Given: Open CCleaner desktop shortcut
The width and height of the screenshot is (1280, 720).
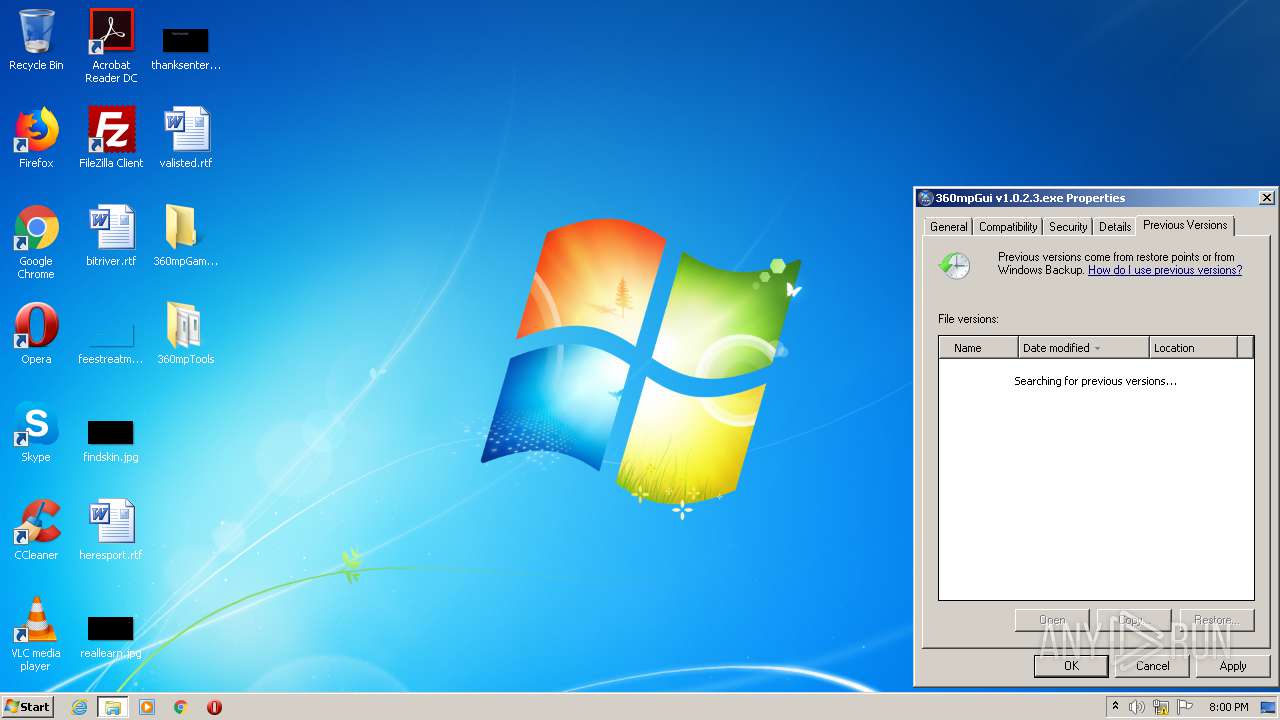Looking at the screenshot, I should [x=36, y=530].
